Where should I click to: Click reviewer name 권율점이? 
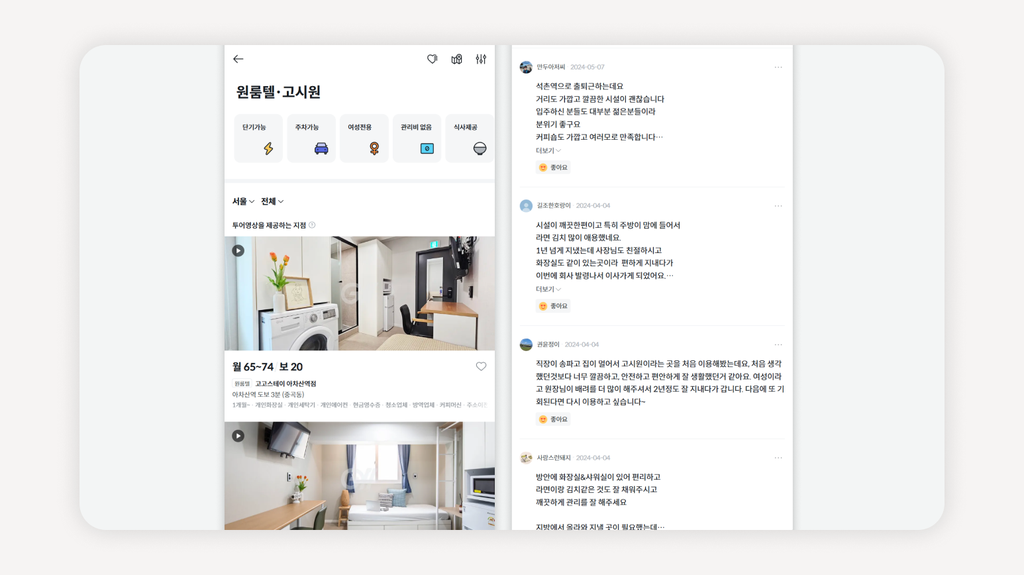coord(549,344)
